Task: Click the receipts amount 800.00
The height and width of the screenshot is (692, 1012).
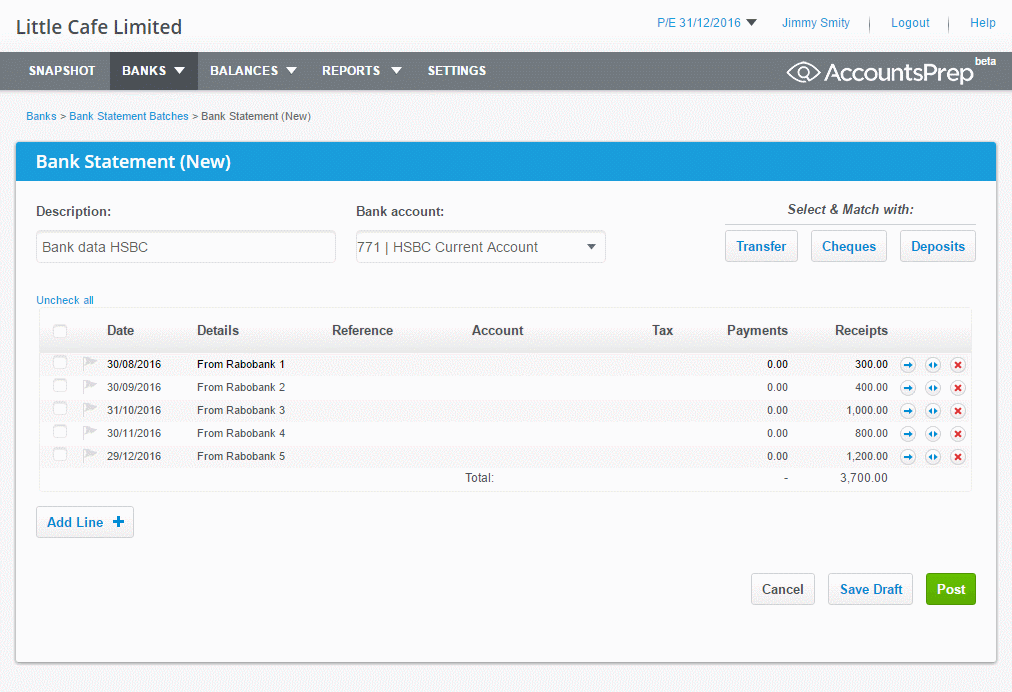Action: (x=871, y=433)
